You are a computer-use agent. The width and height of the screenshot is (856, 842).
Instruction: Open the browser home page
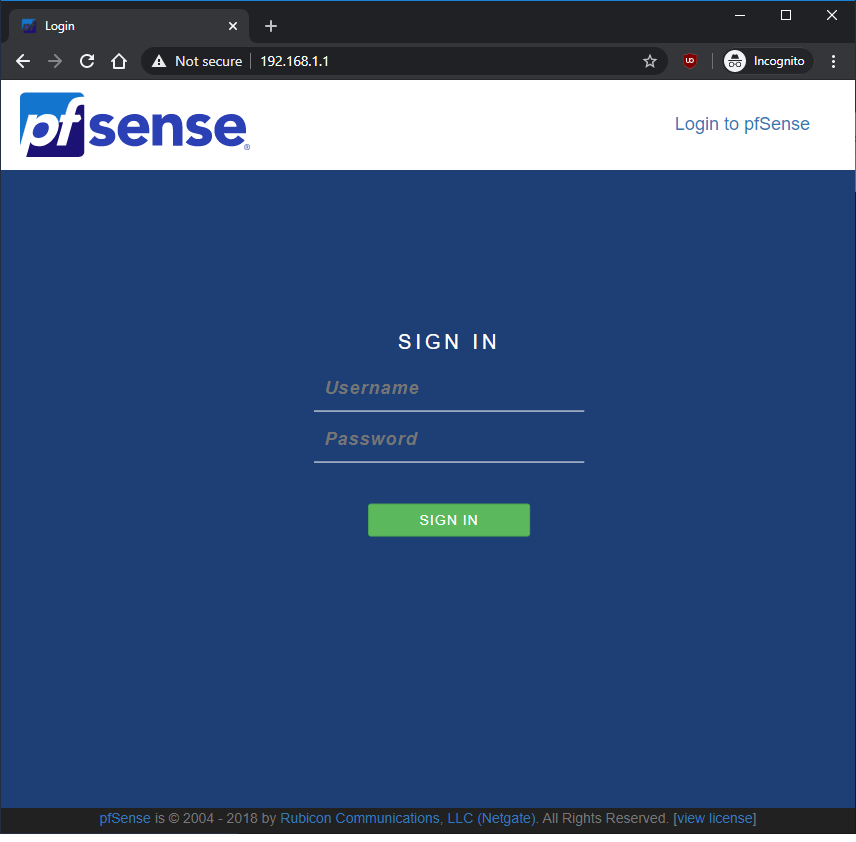[118, 61]
